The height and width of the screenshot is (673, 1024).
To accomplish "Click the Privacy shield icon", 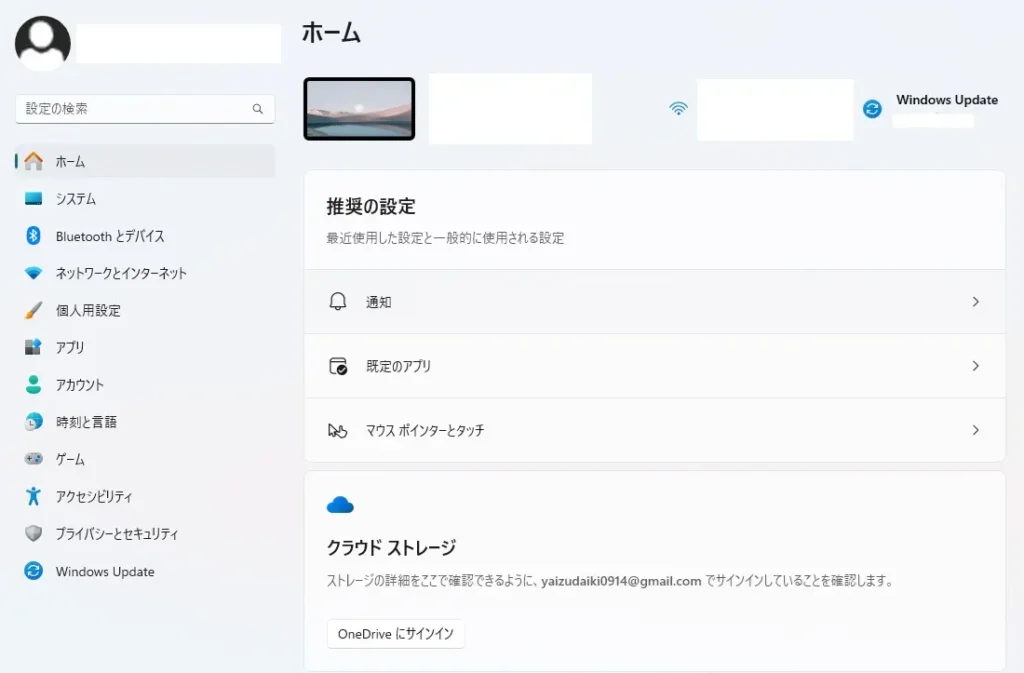I will (33, 533).
